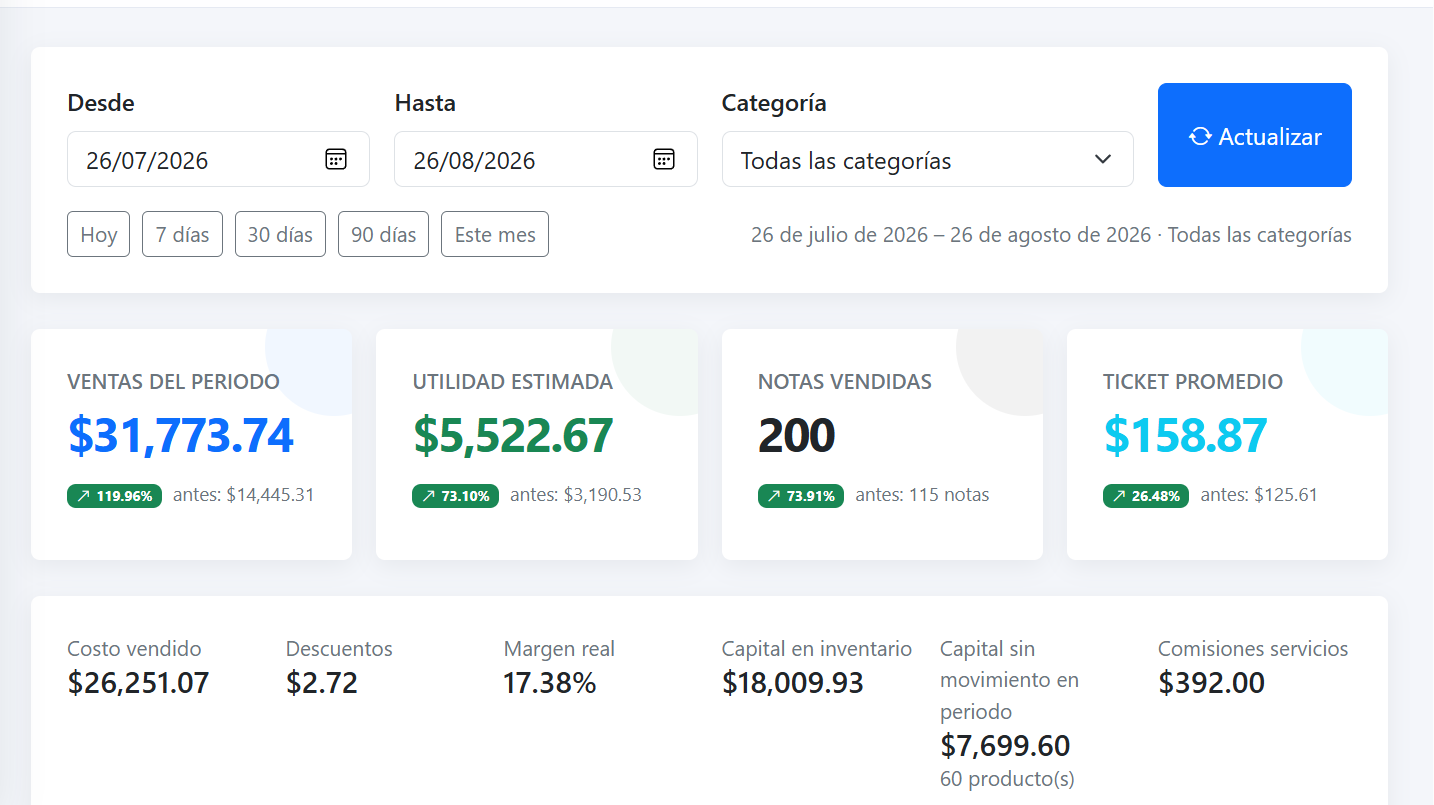Viewport: 1434px width, 805px height.
Task: Click the 60 producto(s) text
Action: (1007, 778)
